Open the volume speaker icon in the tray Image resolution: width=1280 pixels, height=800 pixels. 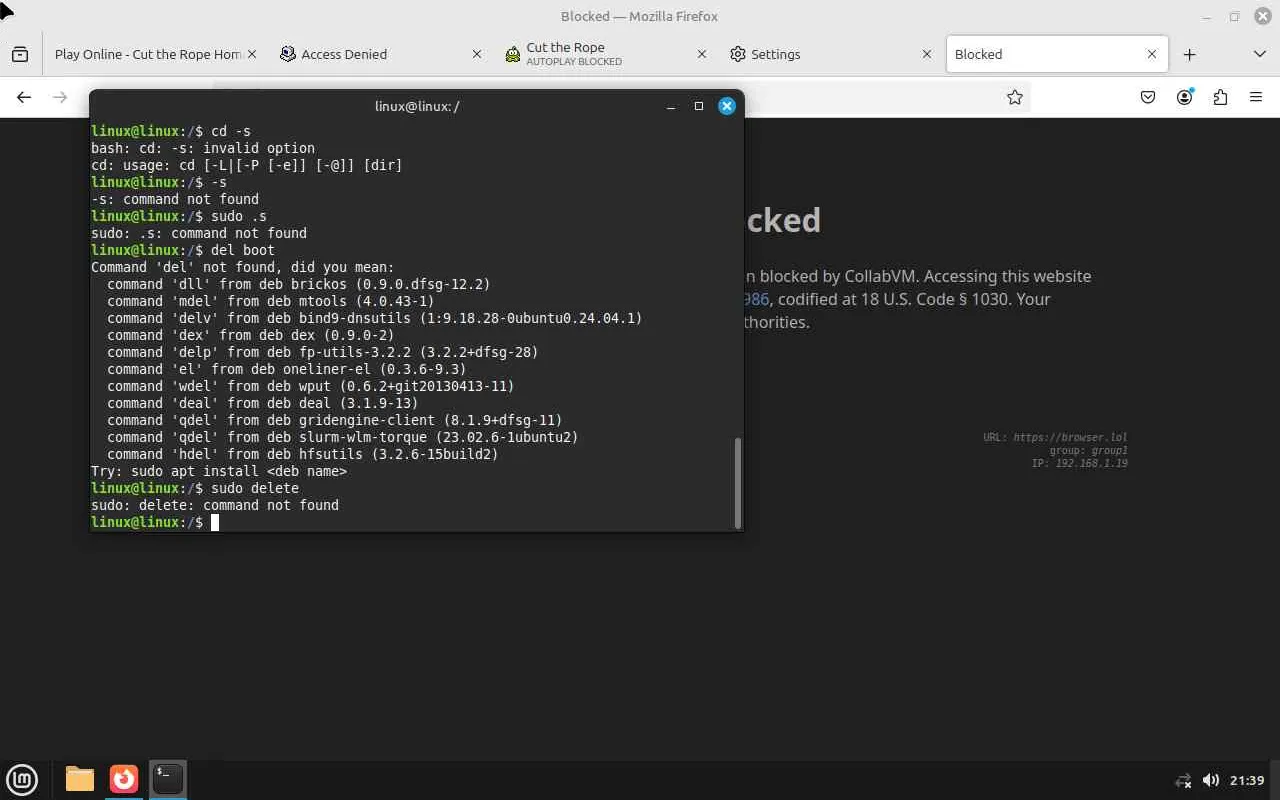1210,780
